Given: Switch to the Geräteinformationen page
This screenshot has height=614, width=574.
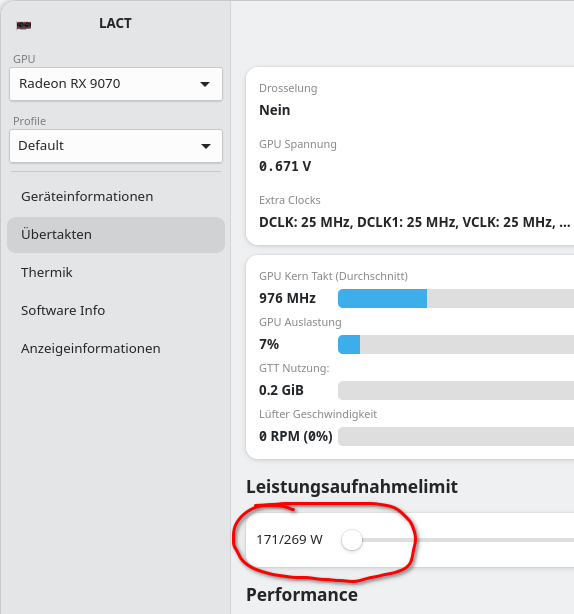Looking at the screenshot, I should click(x=116, y=196).
